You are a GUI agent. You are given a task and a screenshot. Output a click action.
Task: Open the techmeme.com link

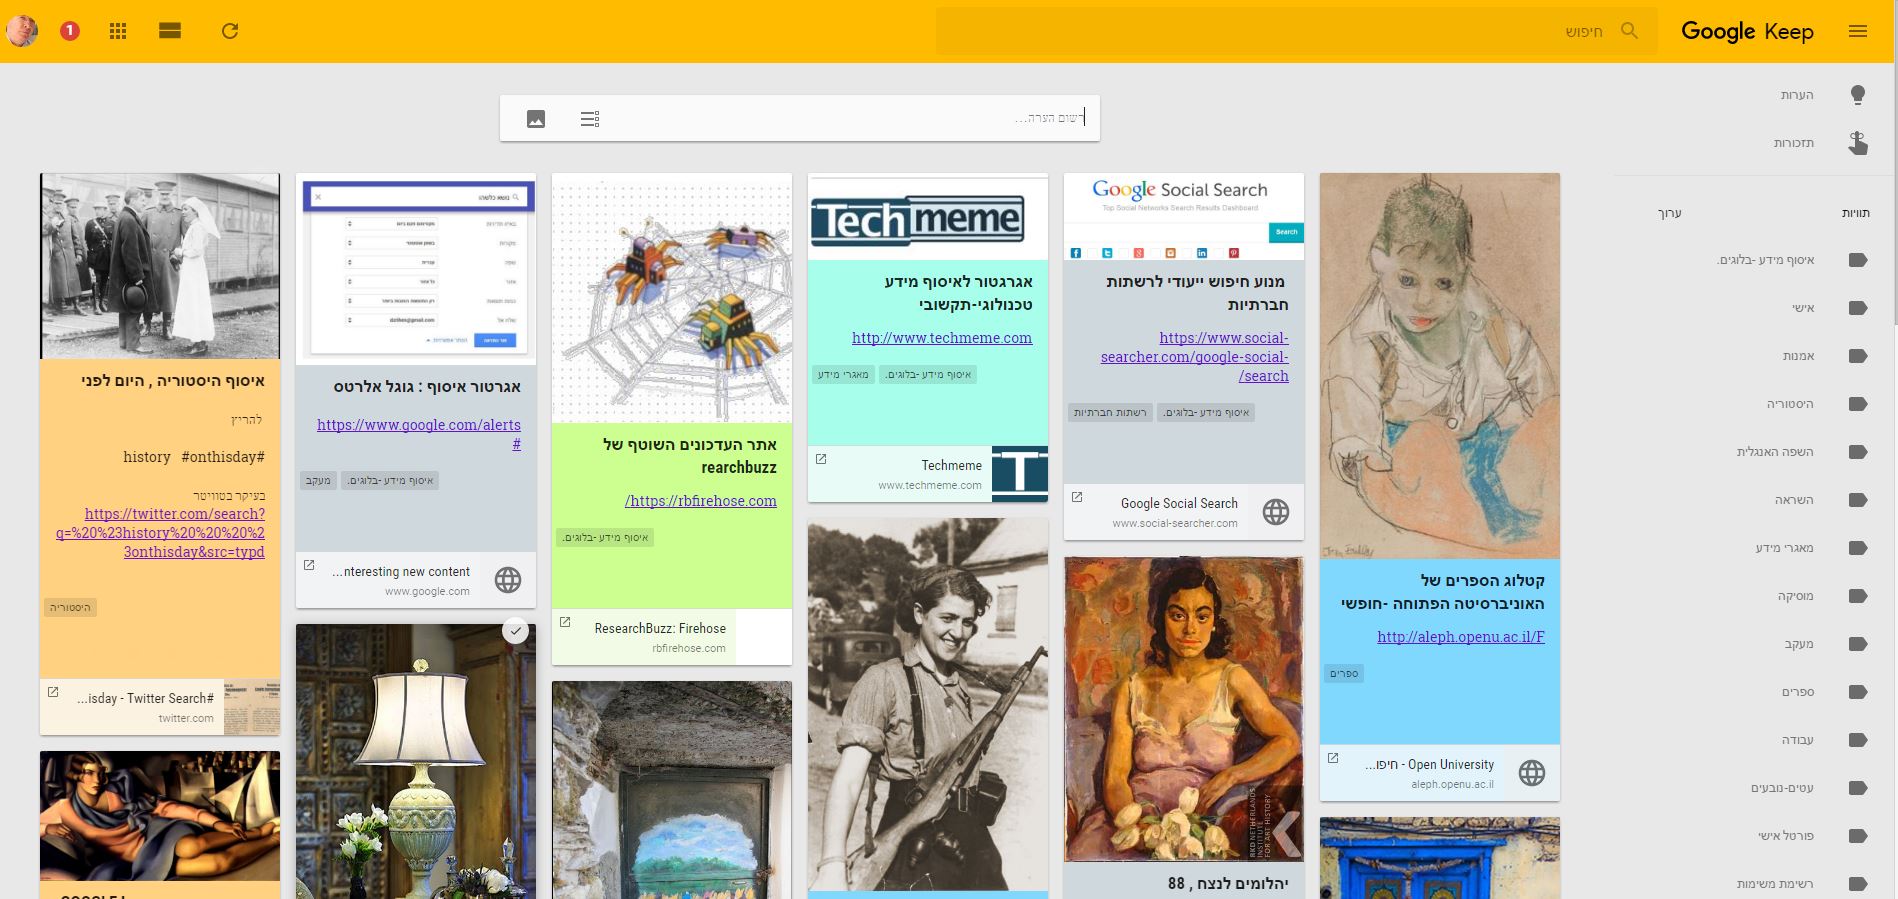tap(941, 338)
